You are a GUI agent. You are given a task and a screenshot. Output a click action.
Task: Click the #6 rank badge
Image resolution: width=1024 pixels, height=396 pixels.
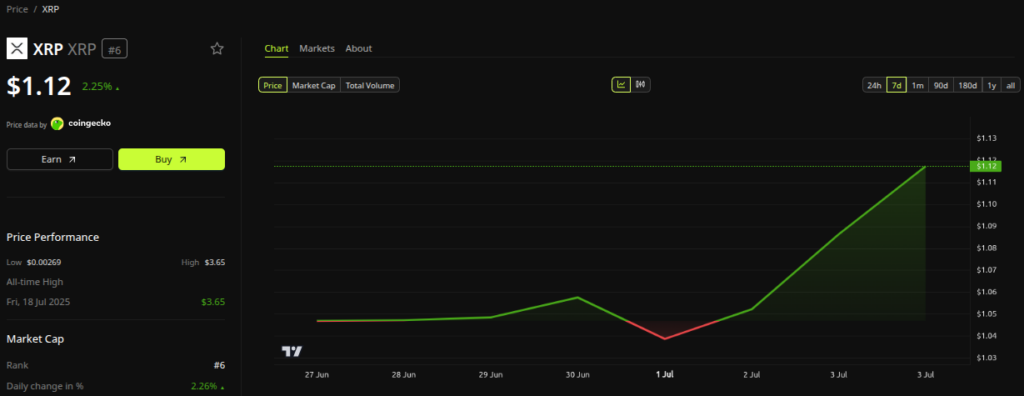[x=114, y=49]
